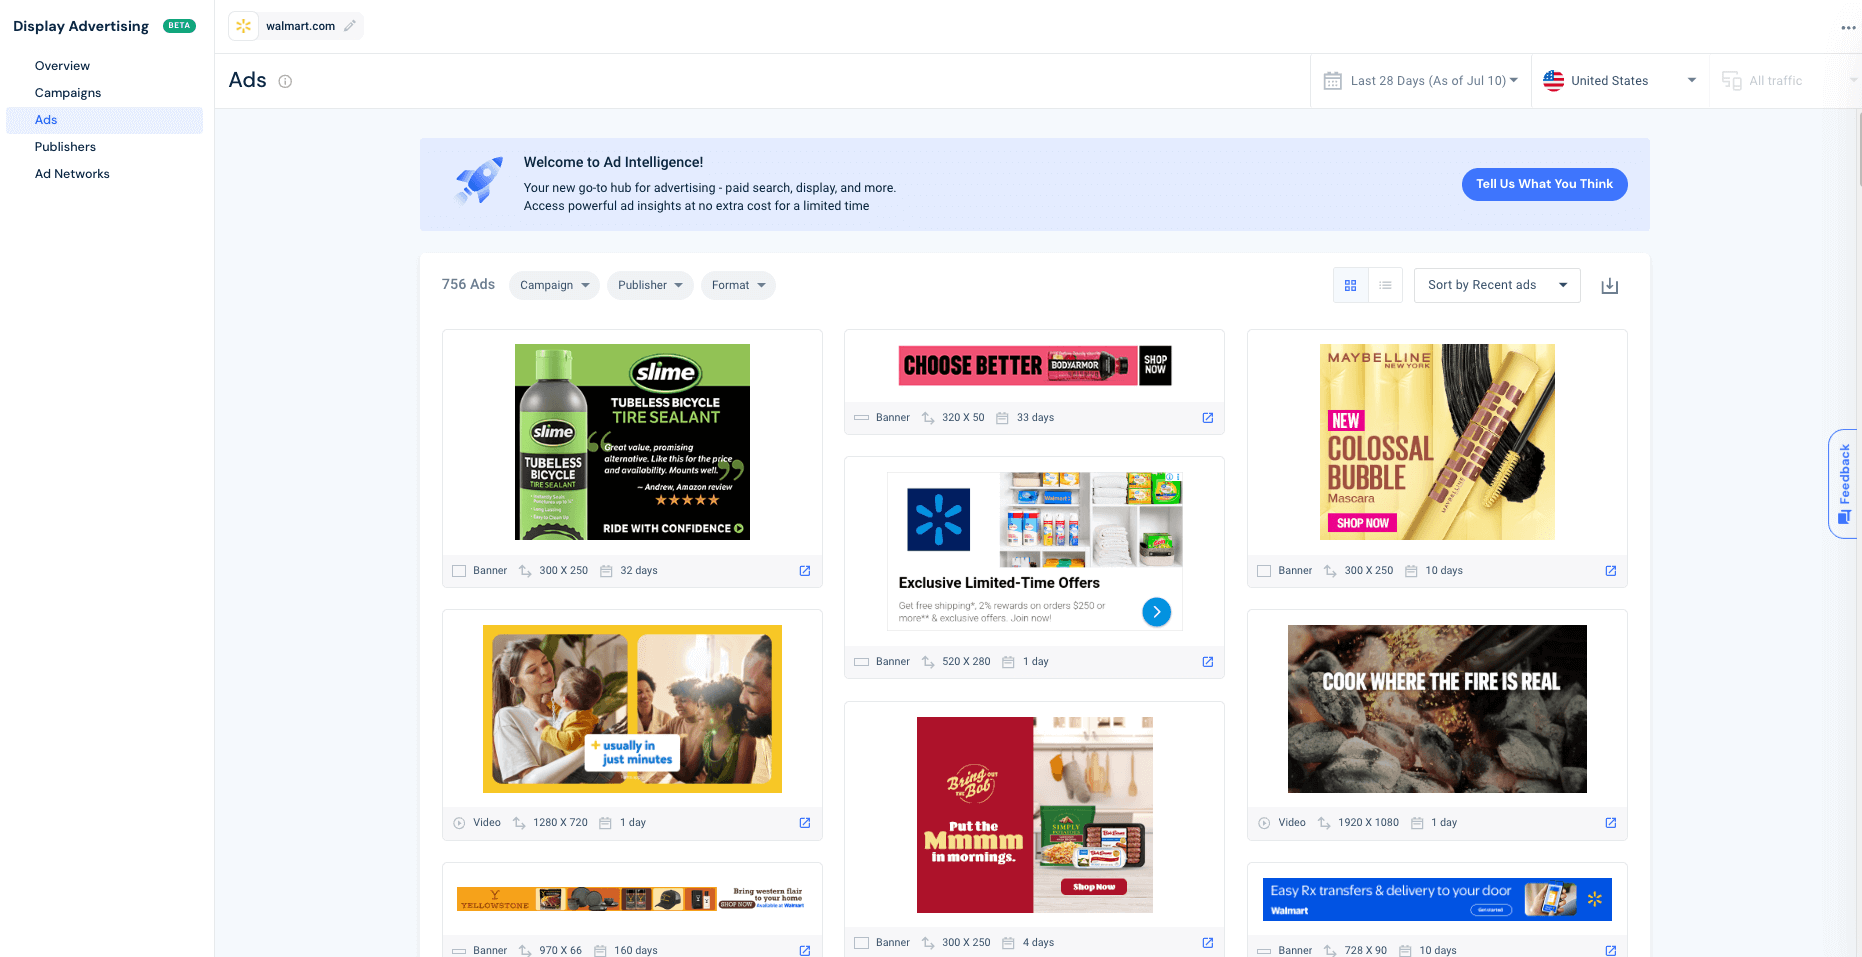Expand the Format filter
Viewport: 1862px width, 957px height.
click(x=738, y=285)
